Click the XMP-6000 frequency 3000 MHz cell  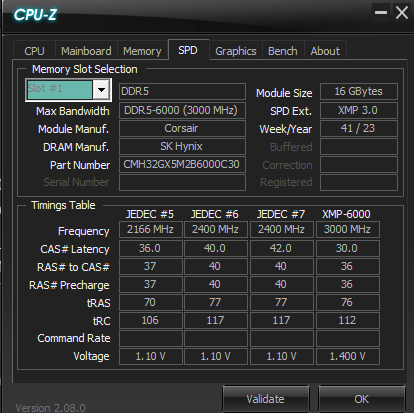348,229
